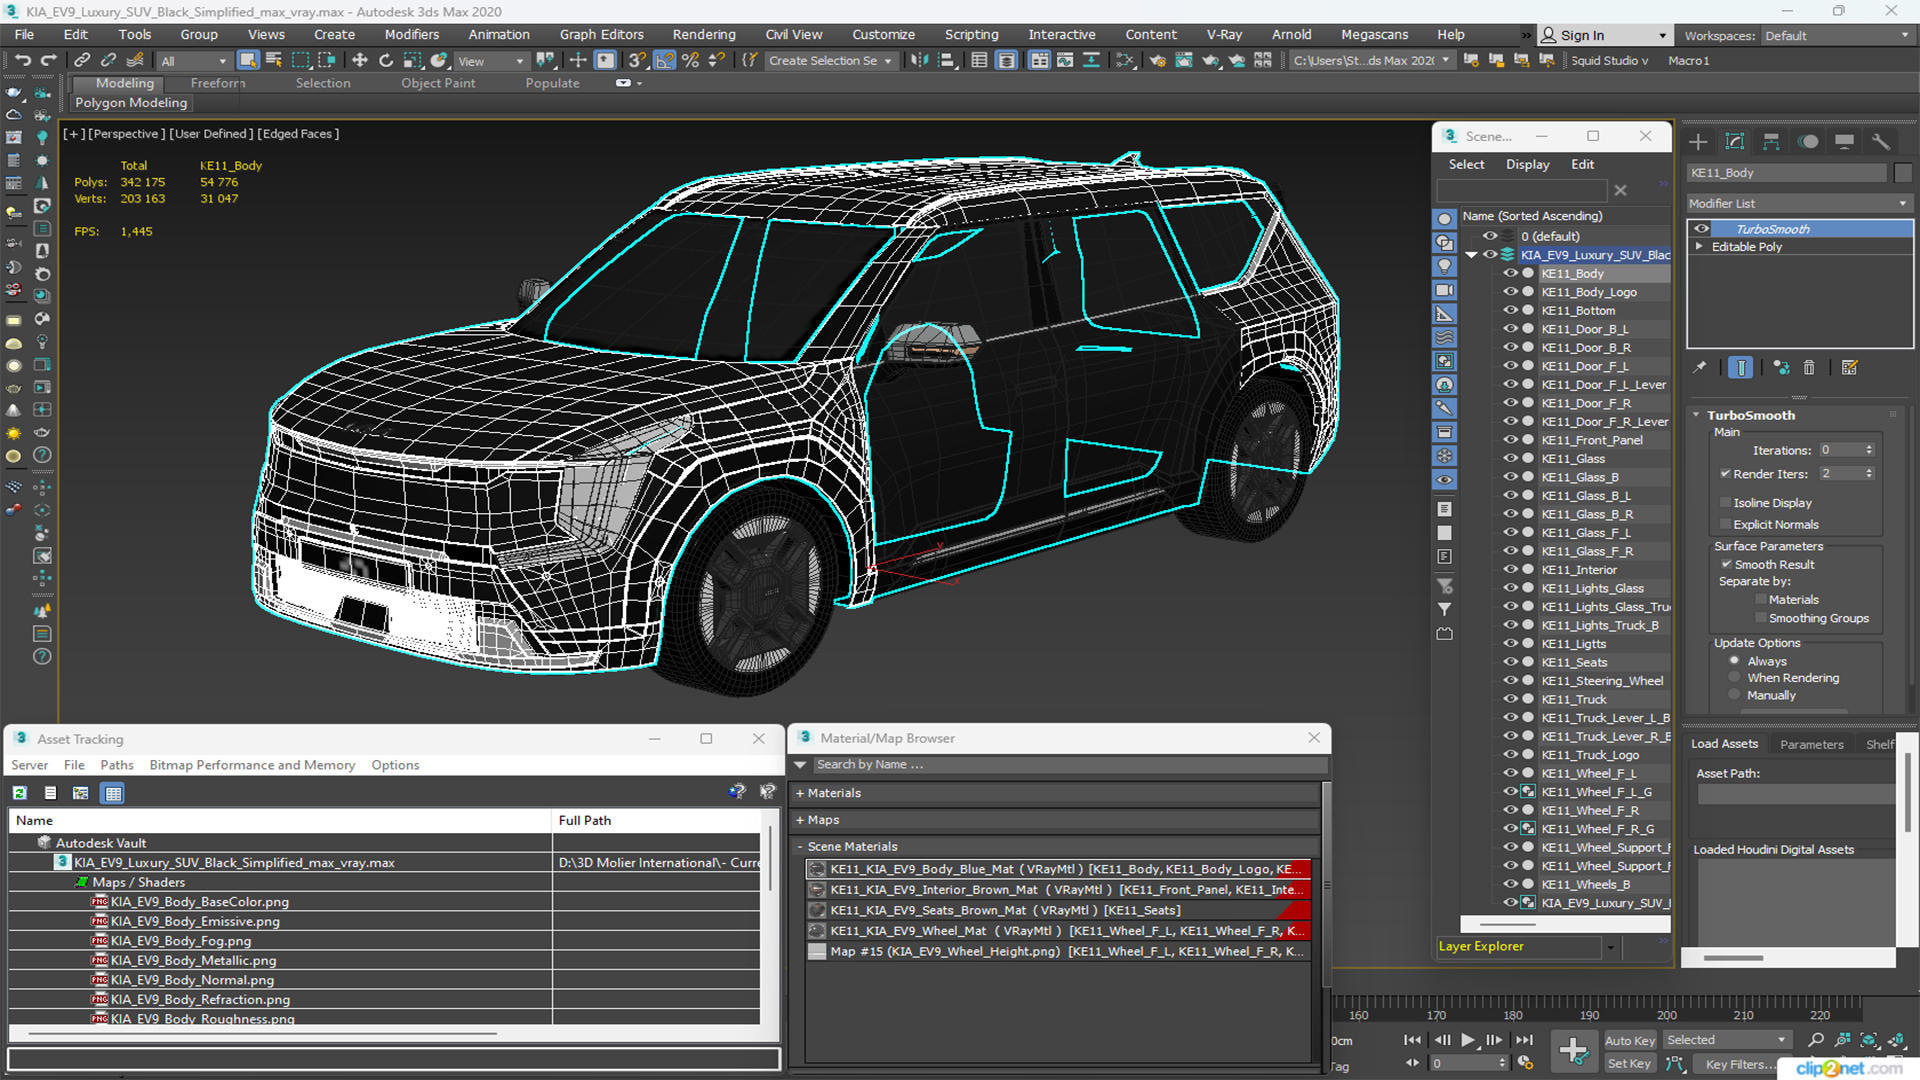Open Rendered Frame Window icon
This screenshot has width=1920, height=1080.
(1184, 61)
